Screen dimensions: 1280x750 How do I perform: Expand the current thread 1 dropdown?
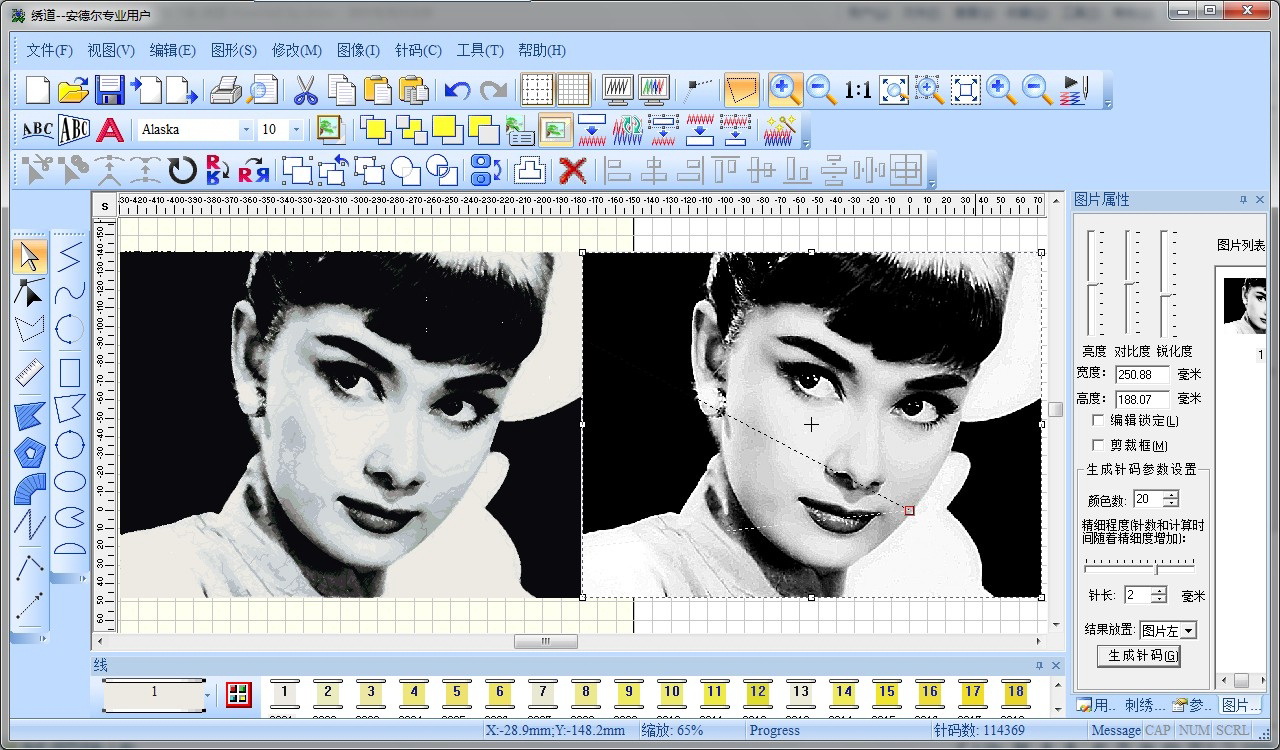208,694
